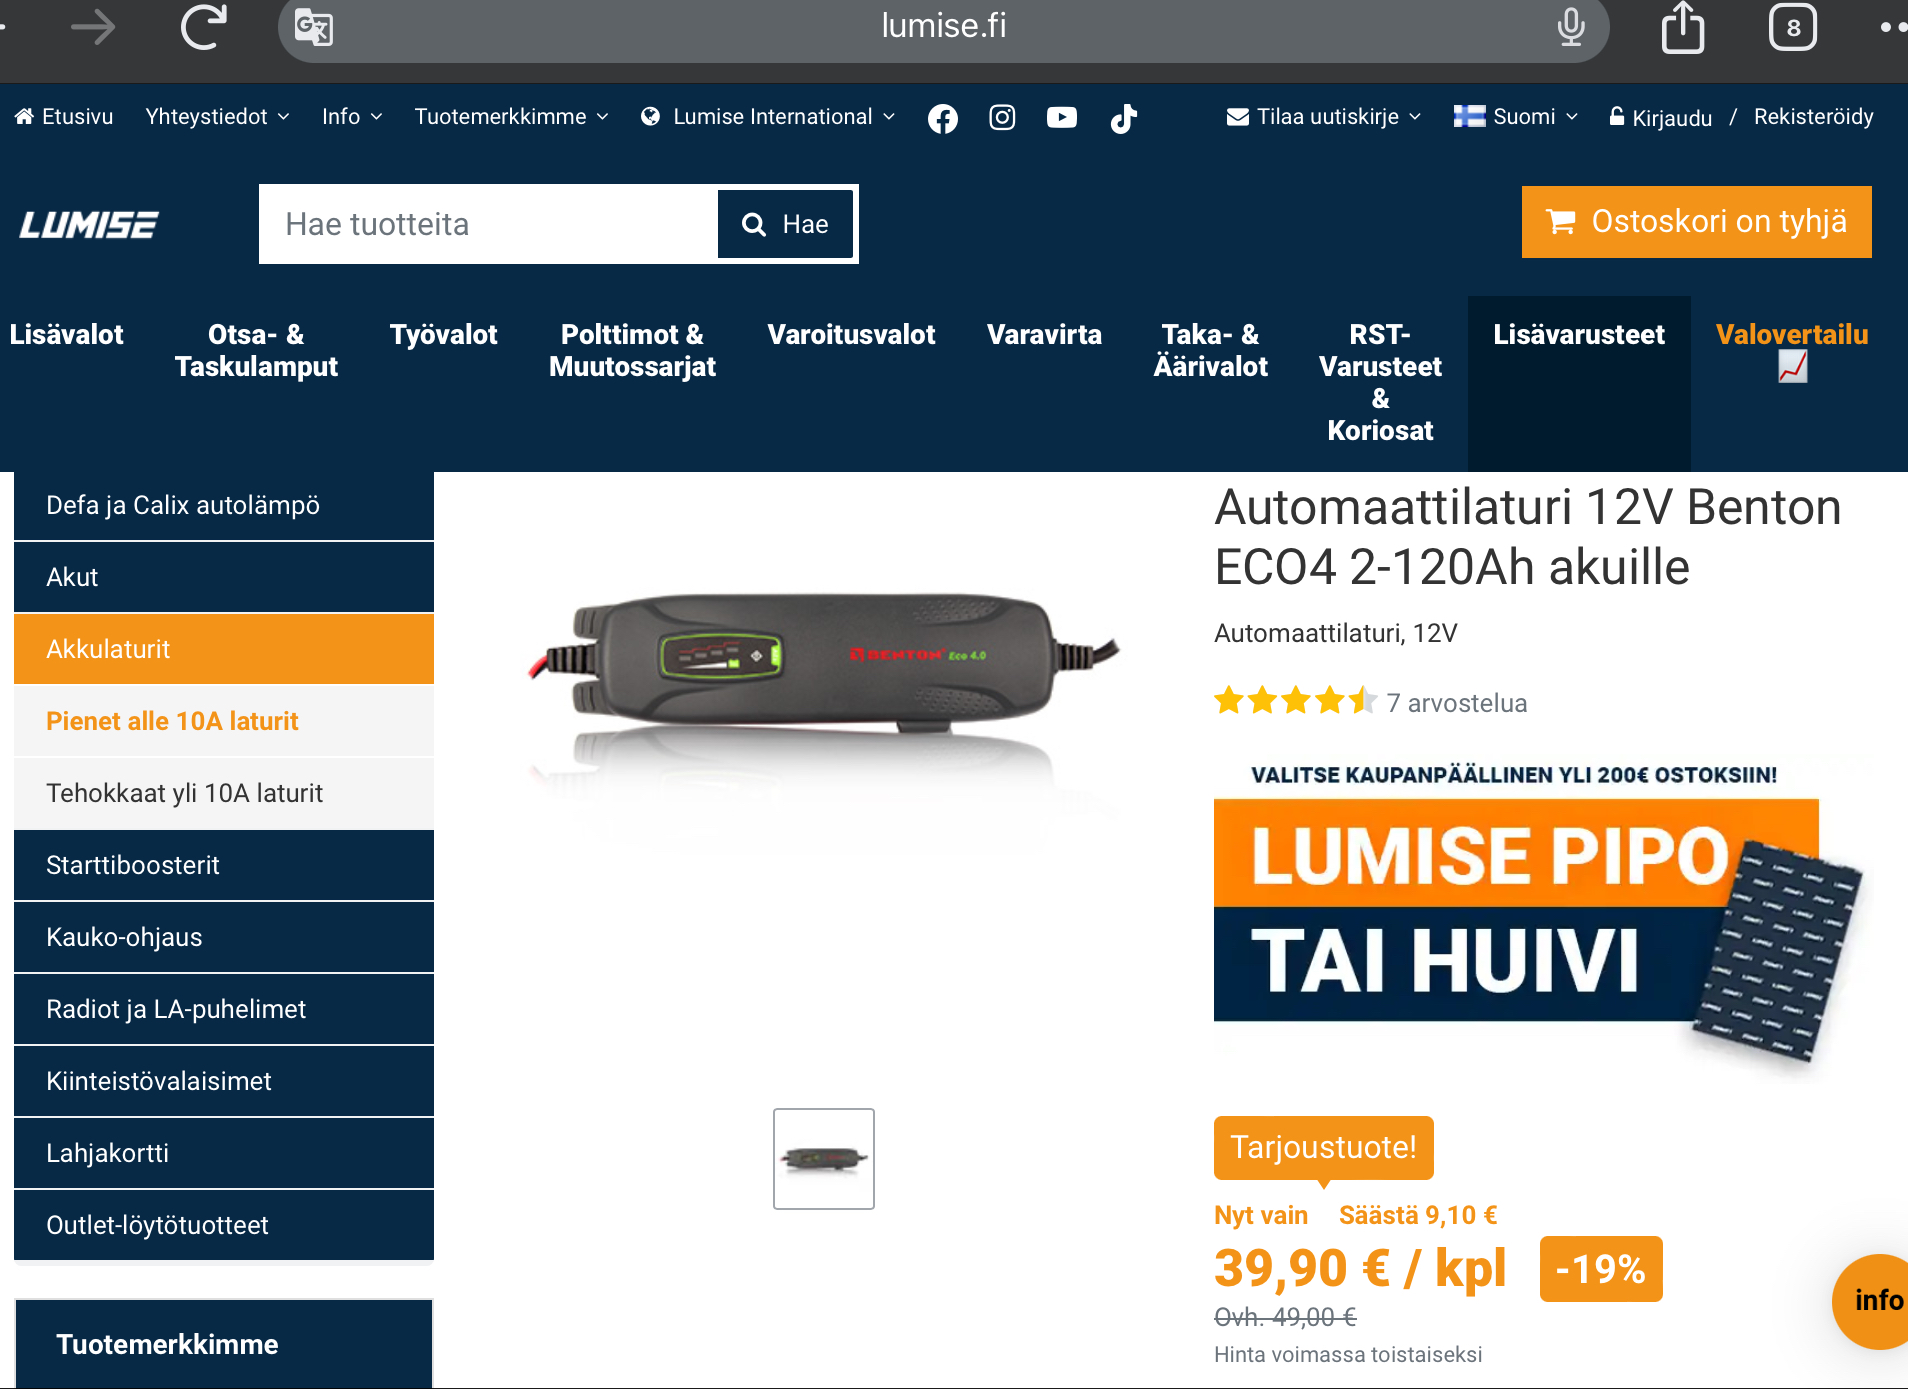Open the Työvalot menu category
This screenshot has height=1389, width=1908.
coord(443,335)
